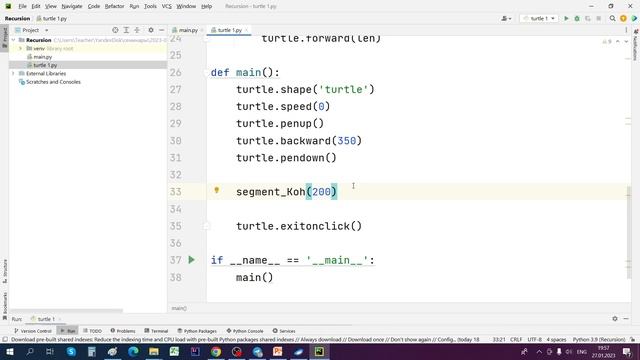640x360 pixels.
Task: Minimize the Run panel
Action: tap(626, 319)
